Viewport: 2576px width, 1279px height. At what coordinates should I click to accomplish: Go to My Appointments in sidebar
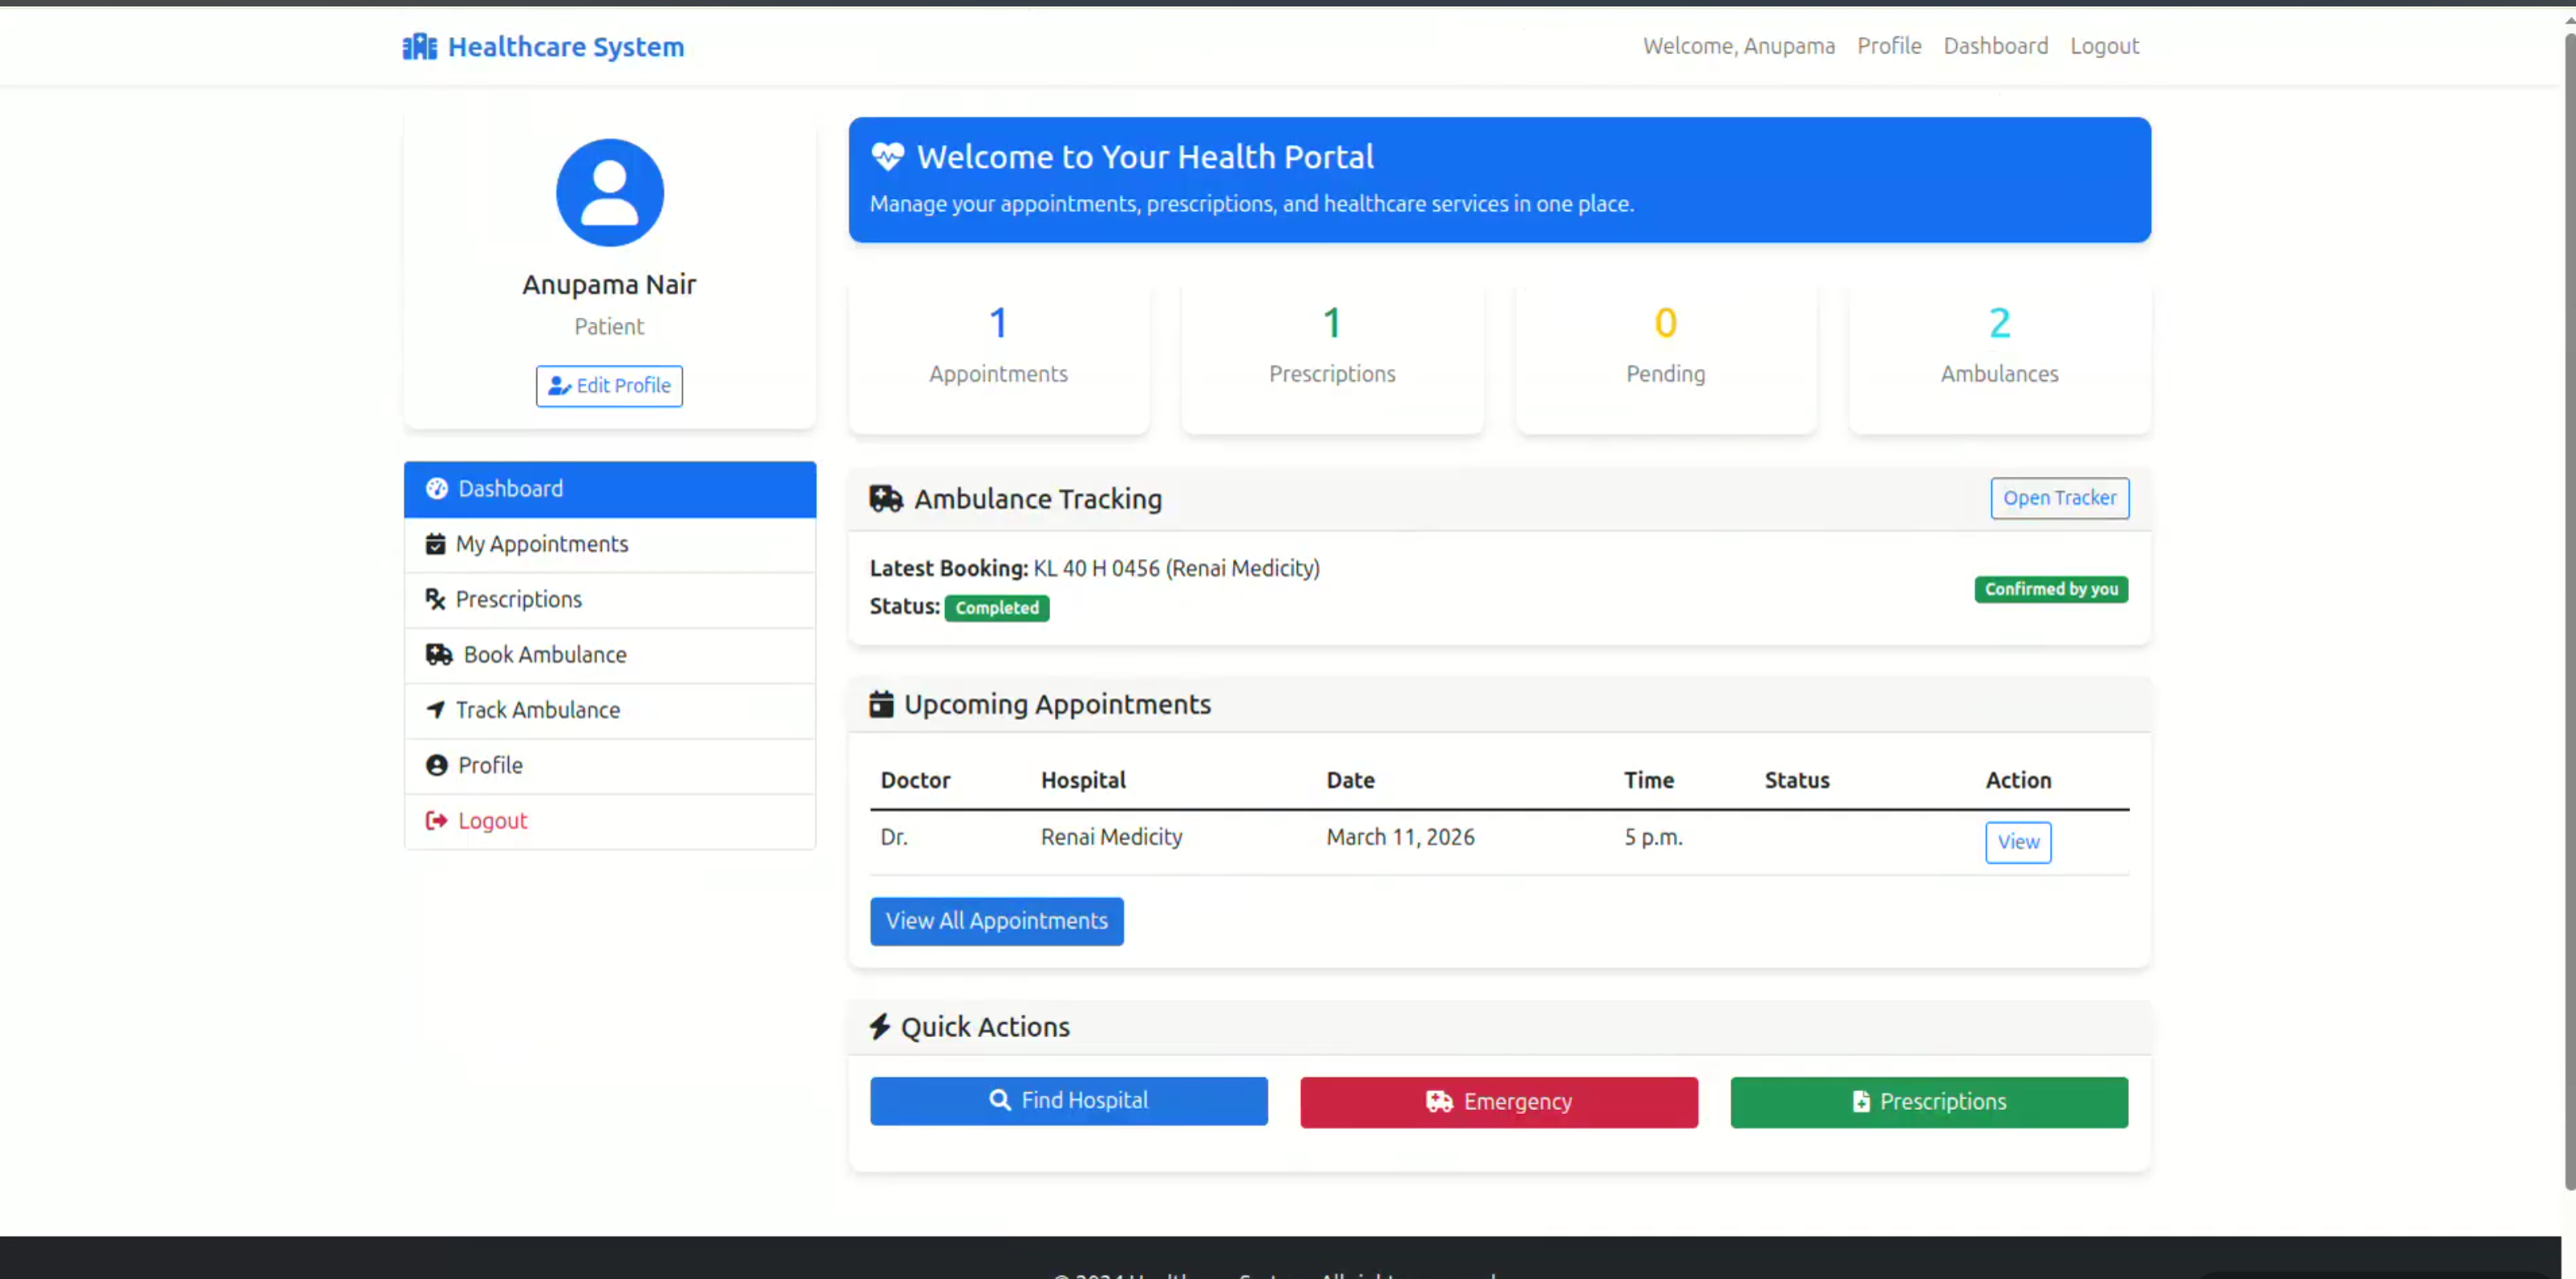(x=609, y=545)
